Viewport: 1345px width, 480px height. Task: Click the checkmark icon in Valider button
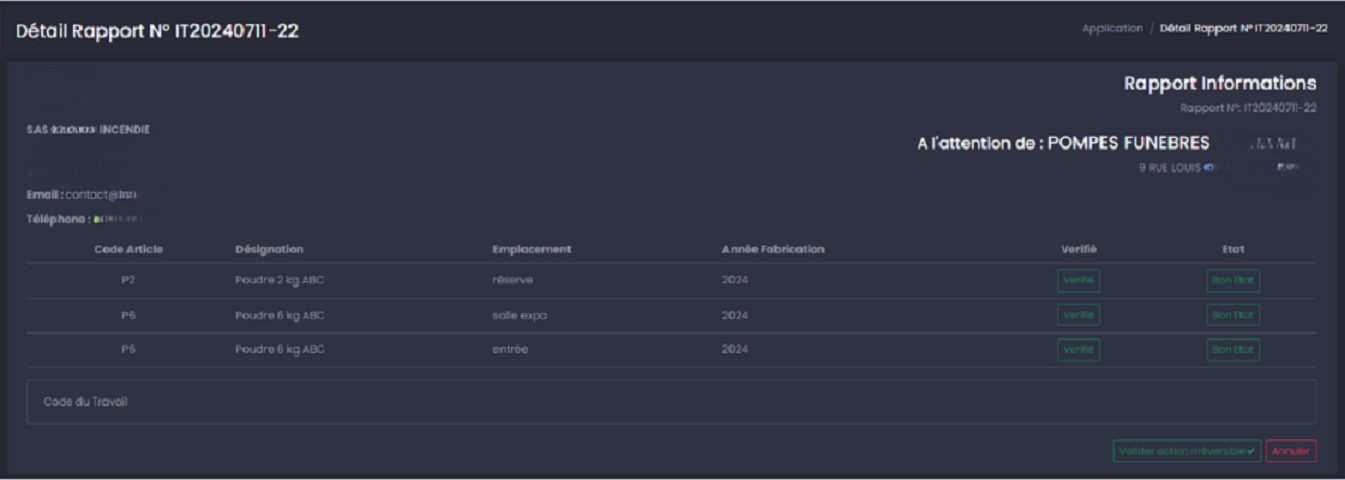click(1253, 451)
